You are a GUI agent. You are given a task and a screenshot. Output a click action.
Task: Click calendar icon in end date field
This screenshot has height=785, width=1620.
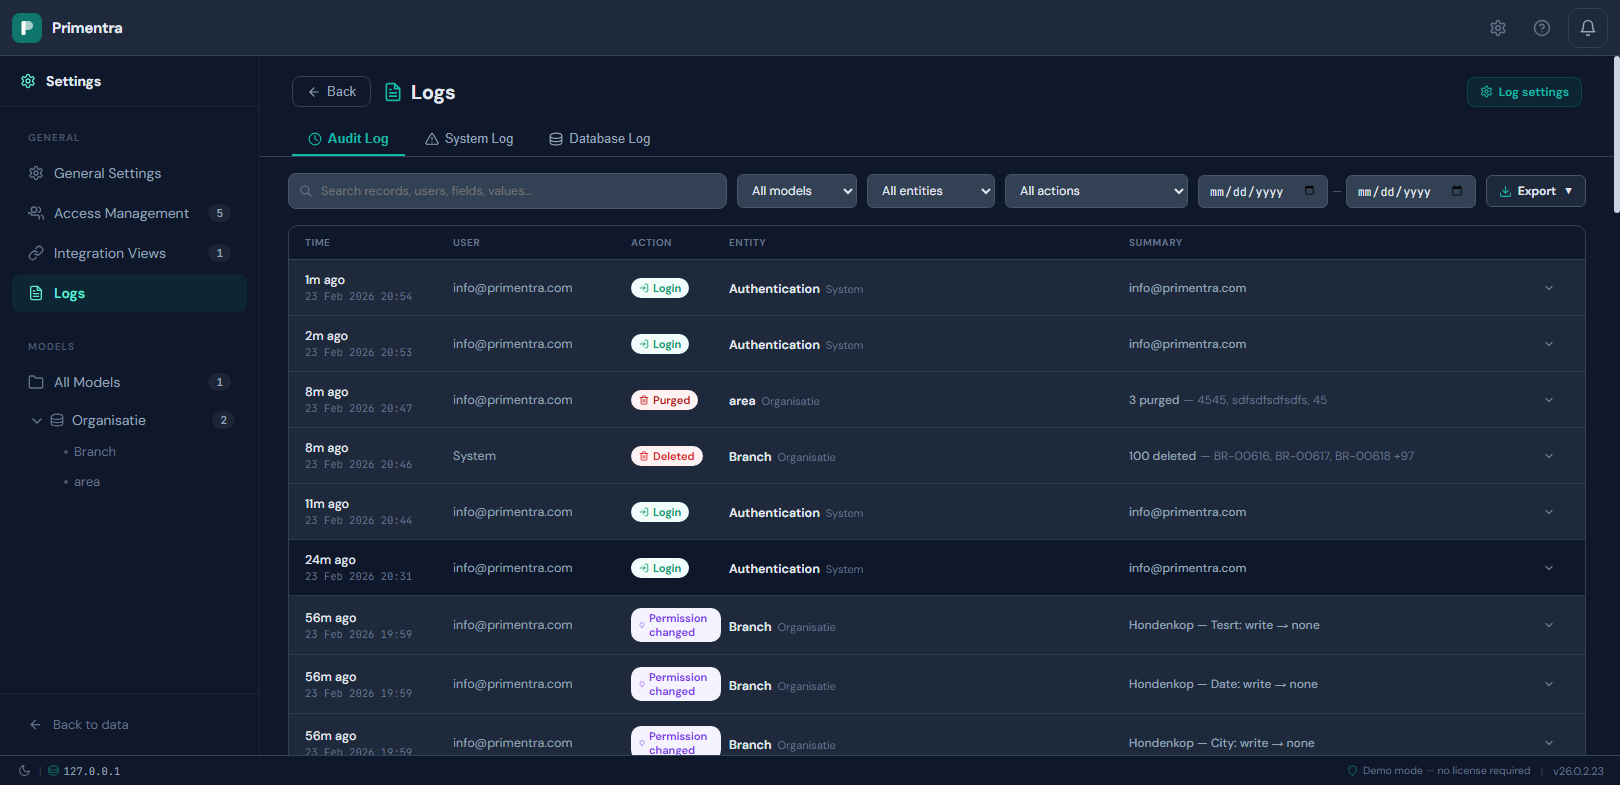click(x=1457, y=191)
